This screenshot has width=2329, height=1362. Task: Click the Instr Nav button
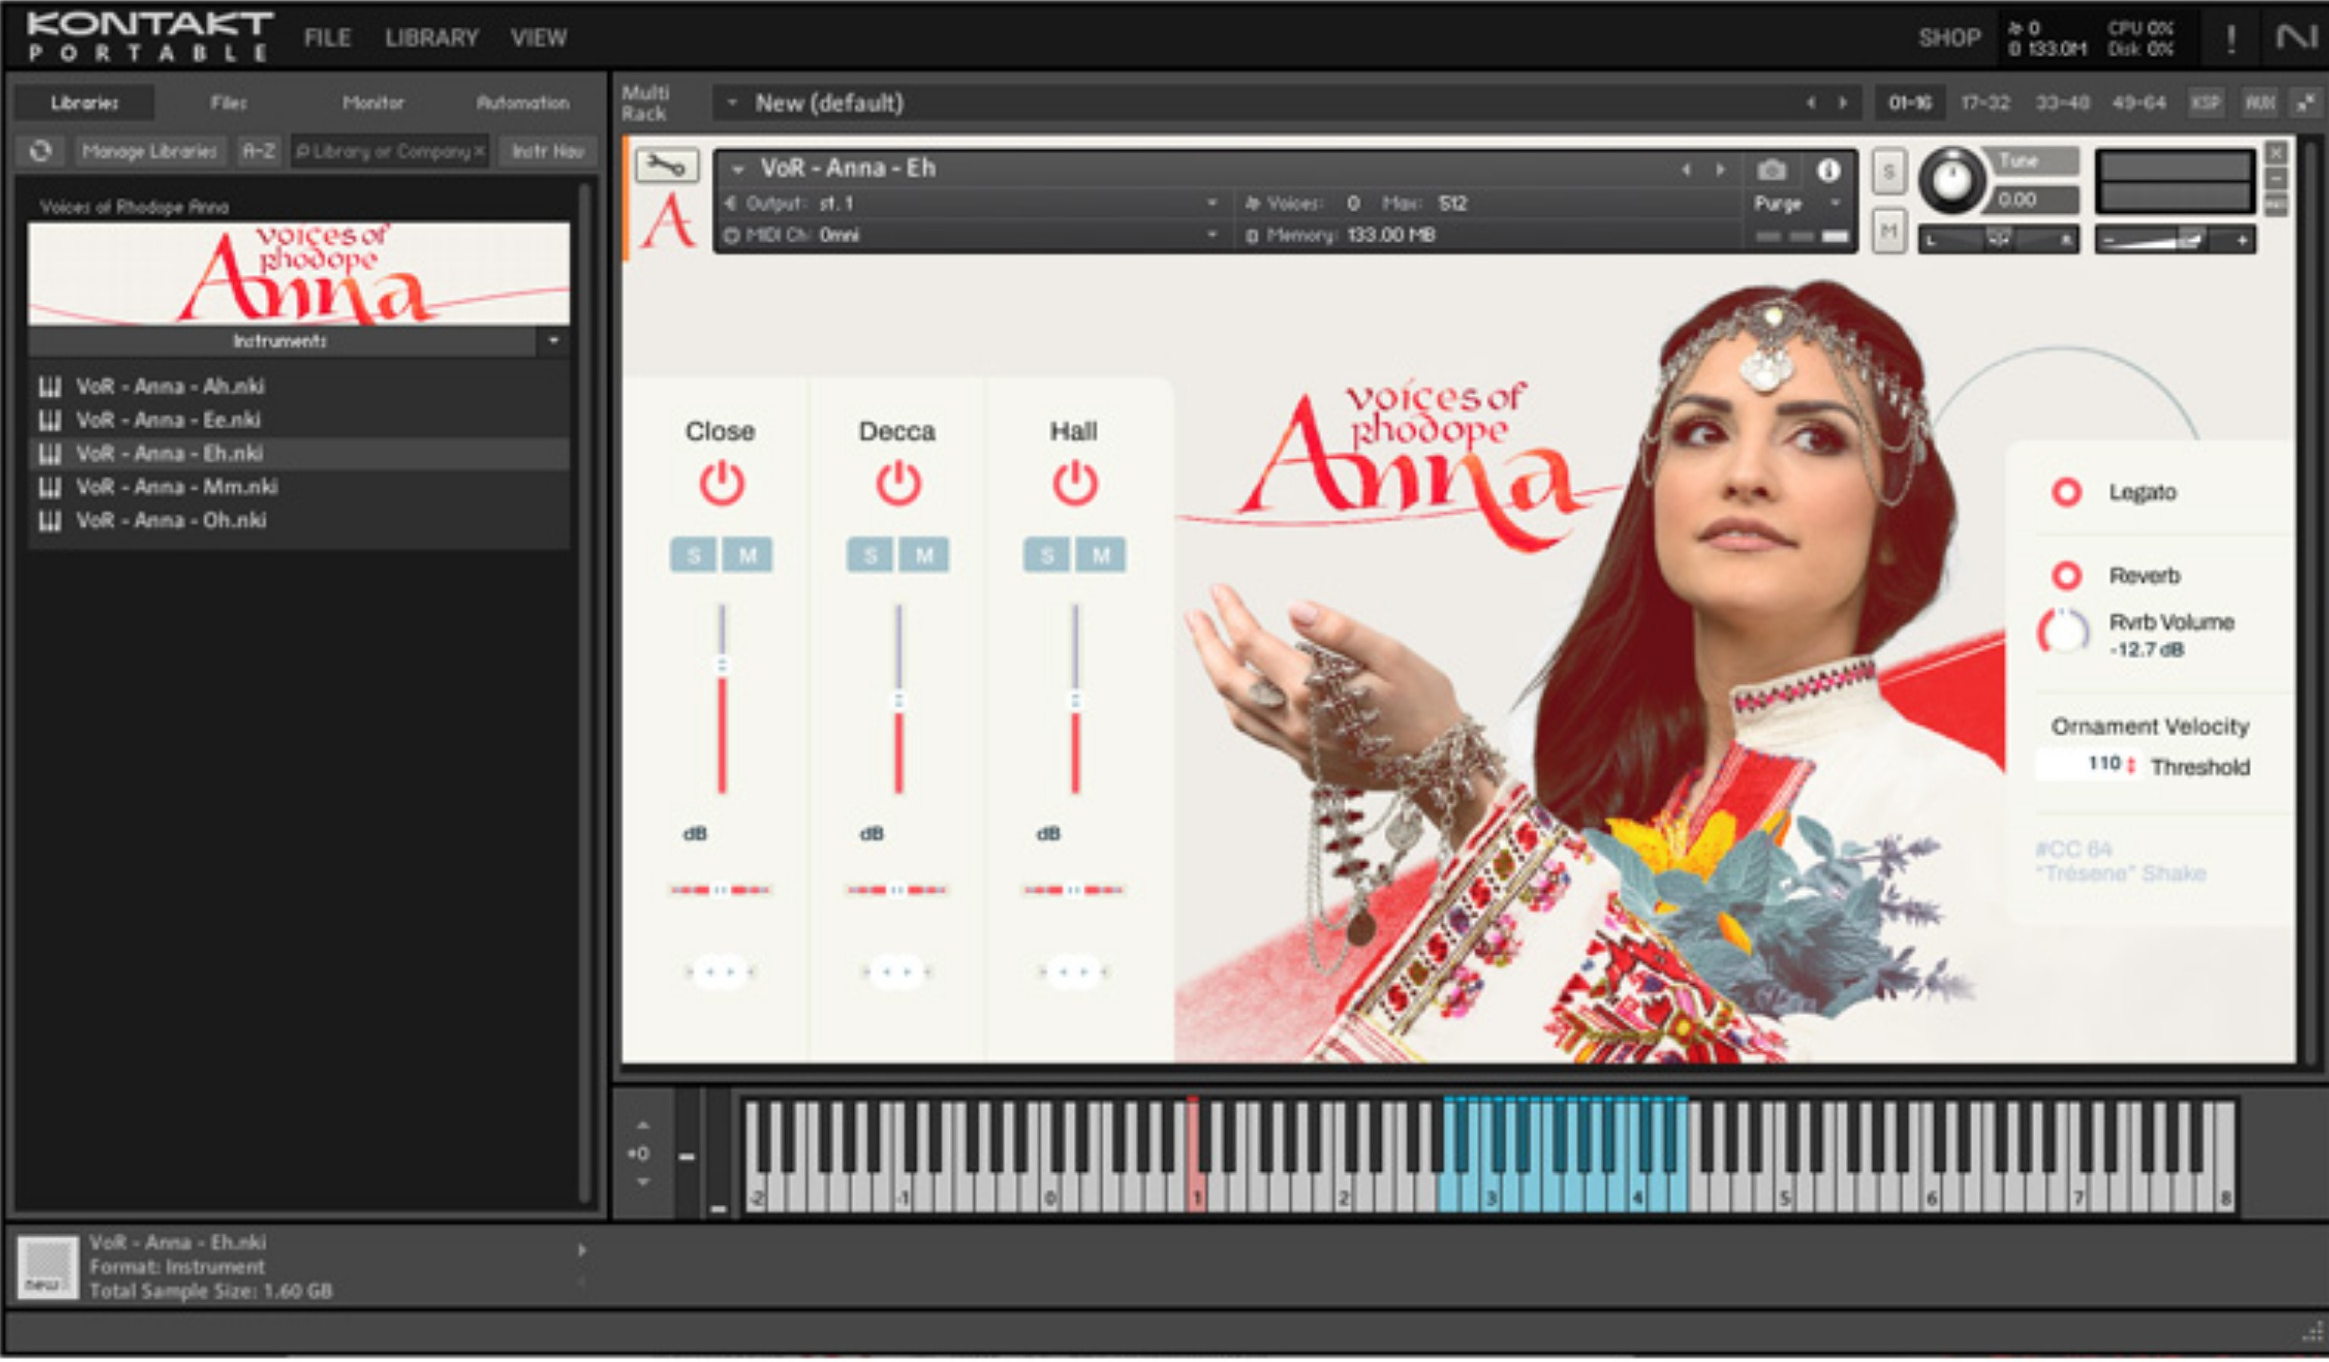pos(548,151)
